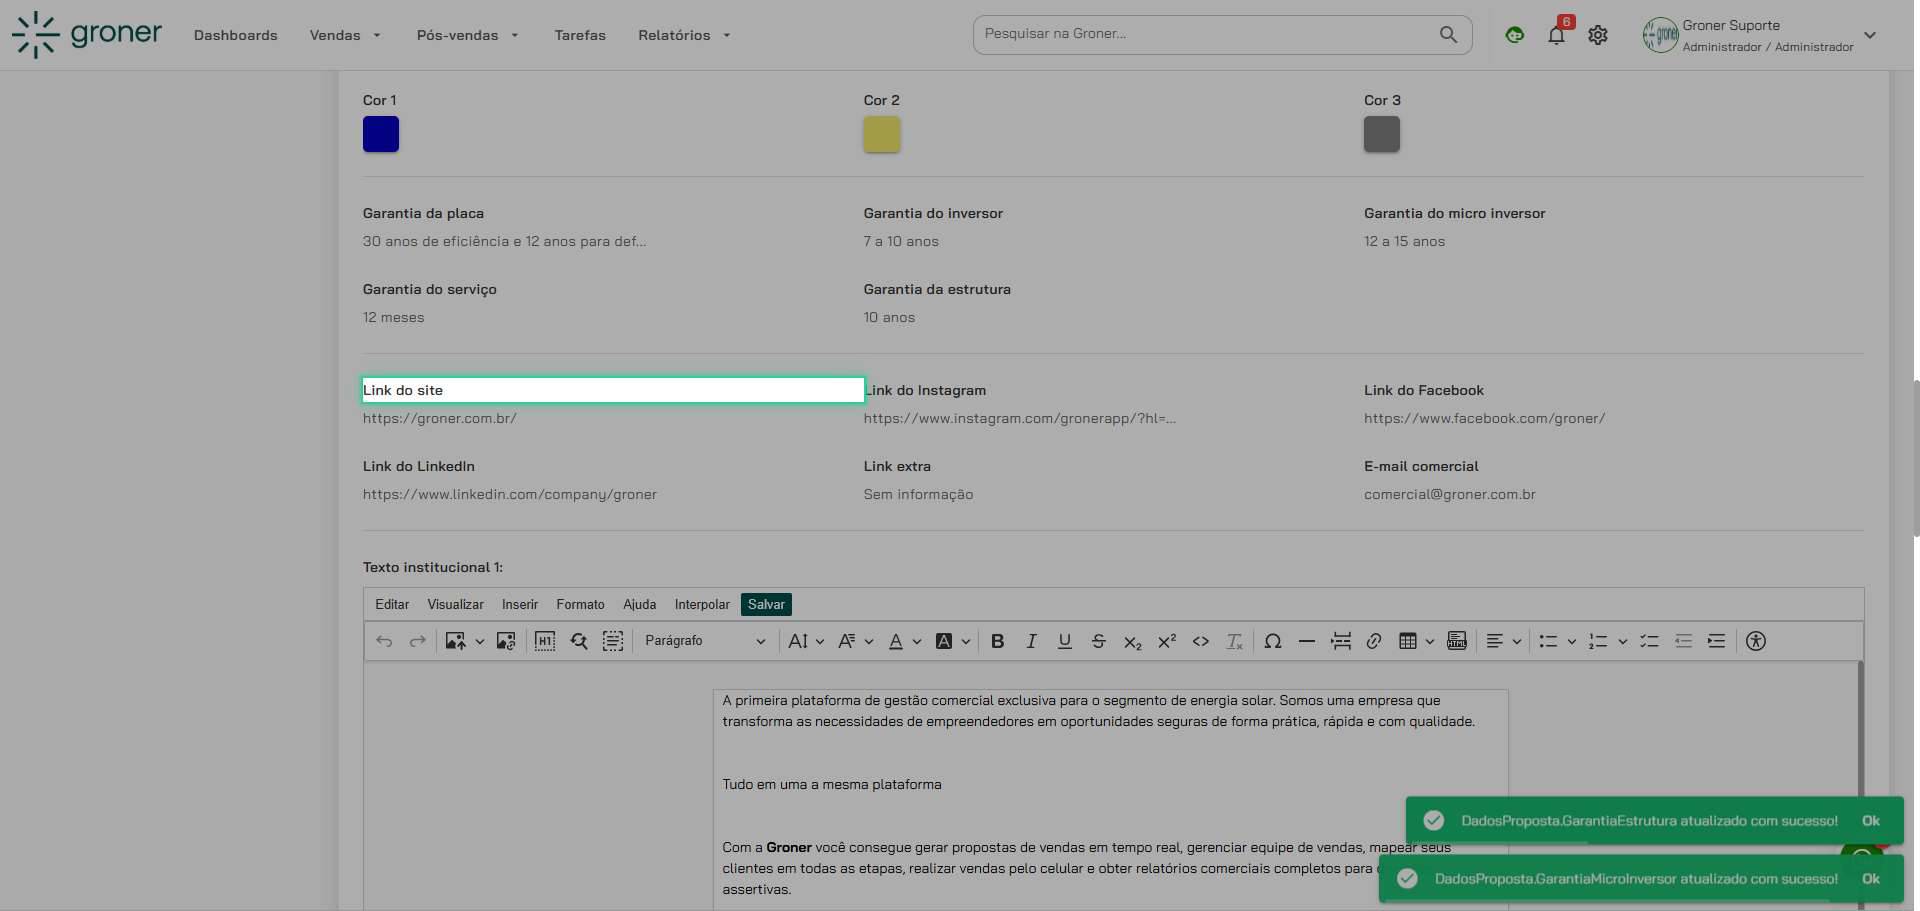This screenshot has width=1920, height=911.
Task: Open the editor's Formato menu
Action: coord(580,604)
